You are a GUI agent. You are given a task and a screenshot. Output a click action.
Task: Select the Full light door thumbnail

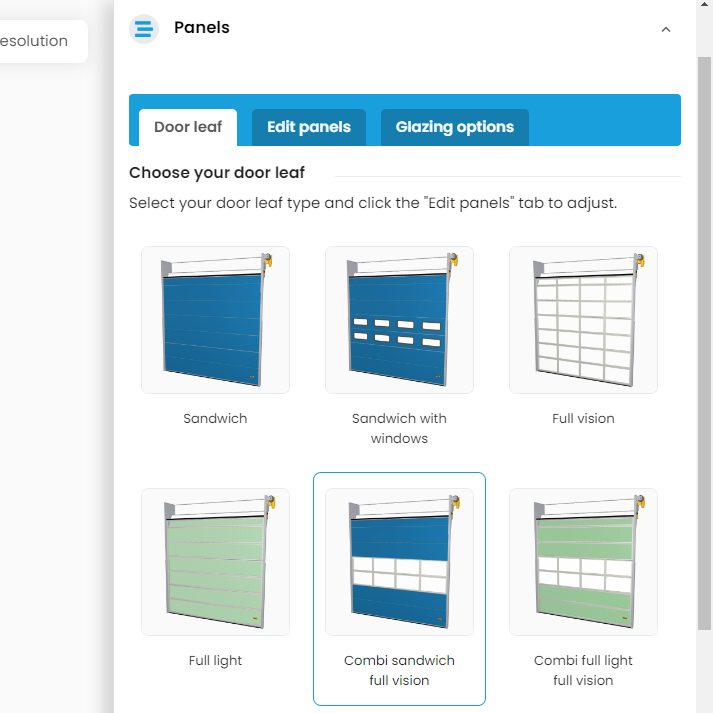pyautogui.click(x=216, y=562)
